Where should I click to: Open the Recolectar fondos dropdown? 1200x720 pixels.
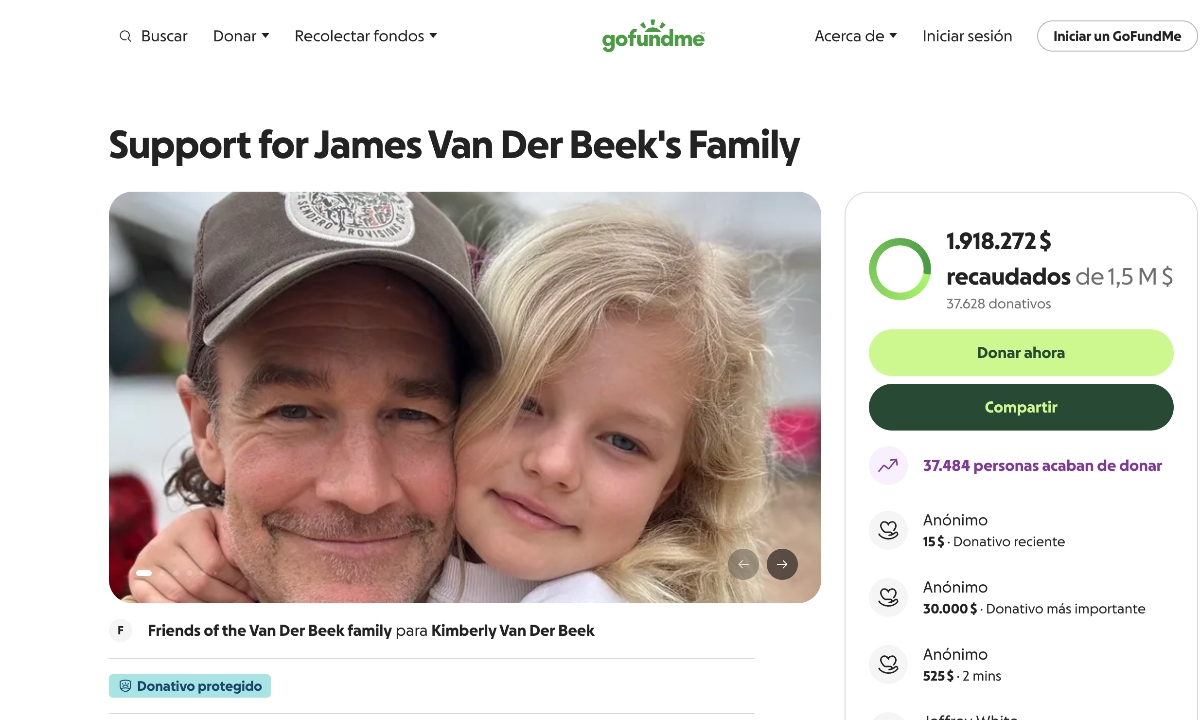(x=365, y=36)
